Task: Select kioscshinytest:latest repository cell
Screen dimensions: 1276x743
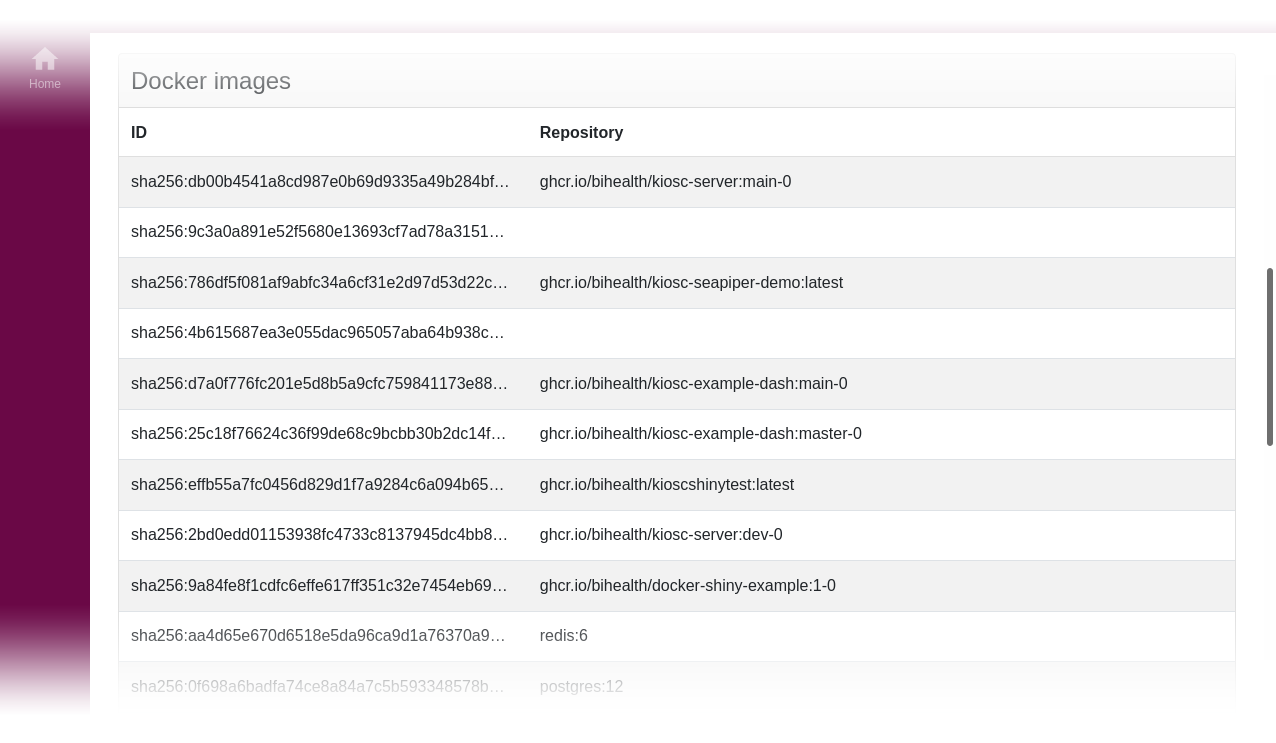Action: 881,485
